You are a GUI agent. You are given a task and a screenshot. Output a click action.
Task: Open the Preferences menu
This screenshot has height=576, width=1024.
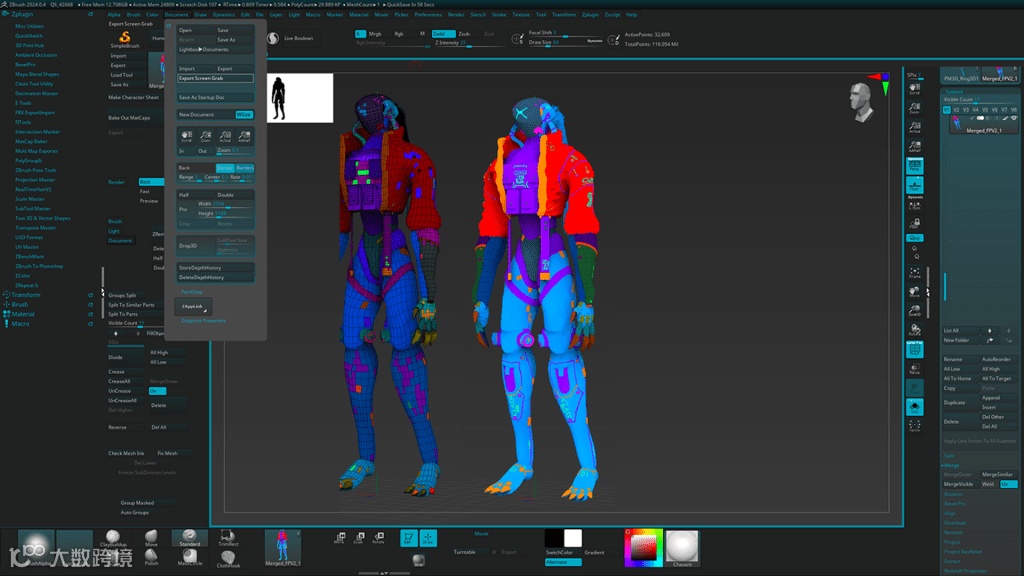click(428, 15)
